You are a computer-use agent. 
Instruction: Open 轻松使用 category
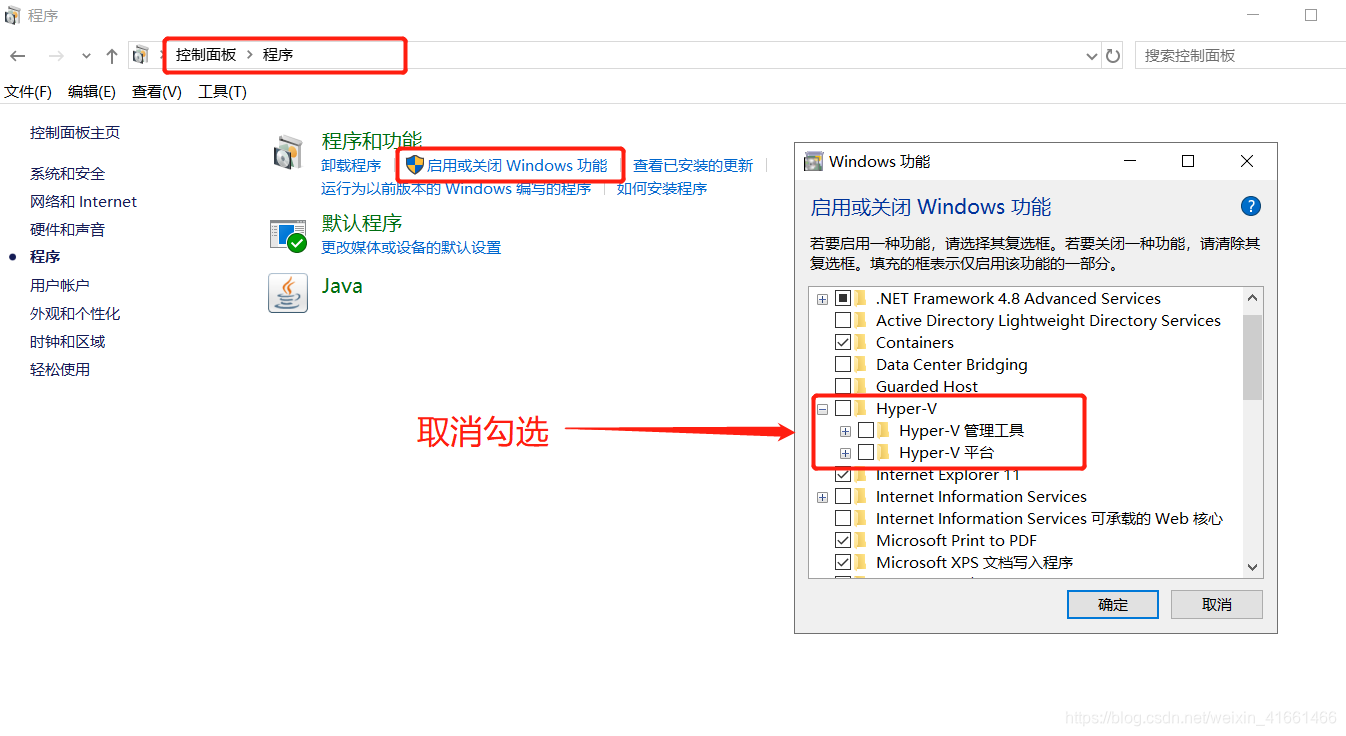59,370
